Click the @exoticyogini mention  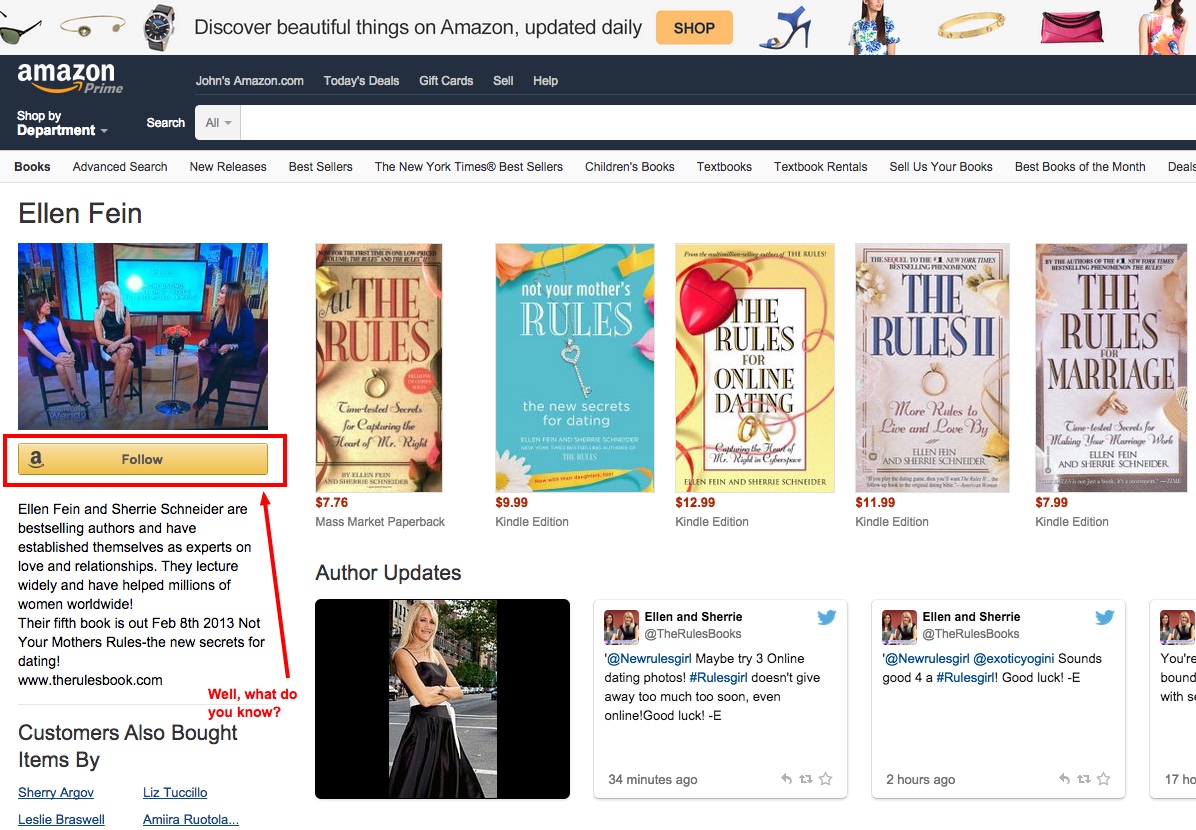point(1014,658)
